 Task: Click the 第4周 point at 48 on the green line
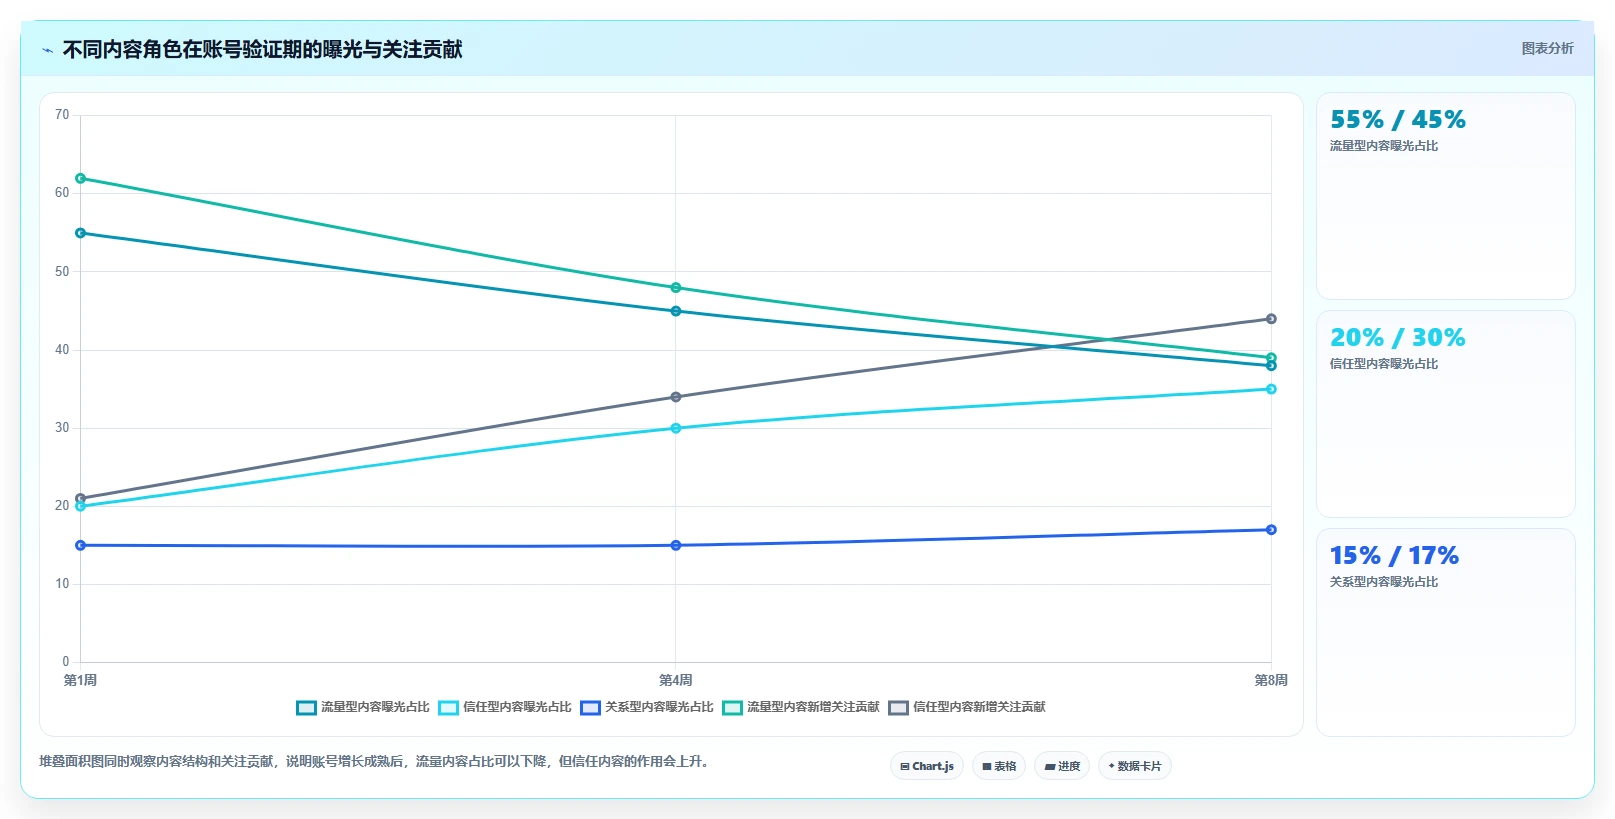coord(676,288)
